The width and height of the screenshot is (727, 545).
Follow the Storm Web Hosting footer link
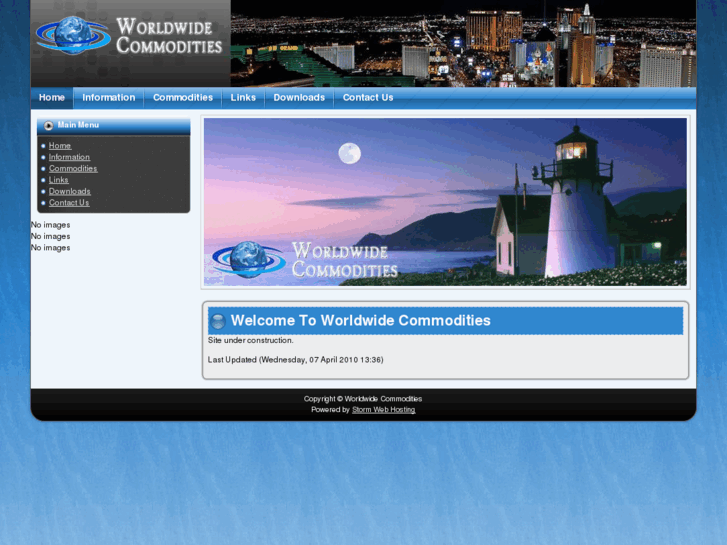click(383, 410)
